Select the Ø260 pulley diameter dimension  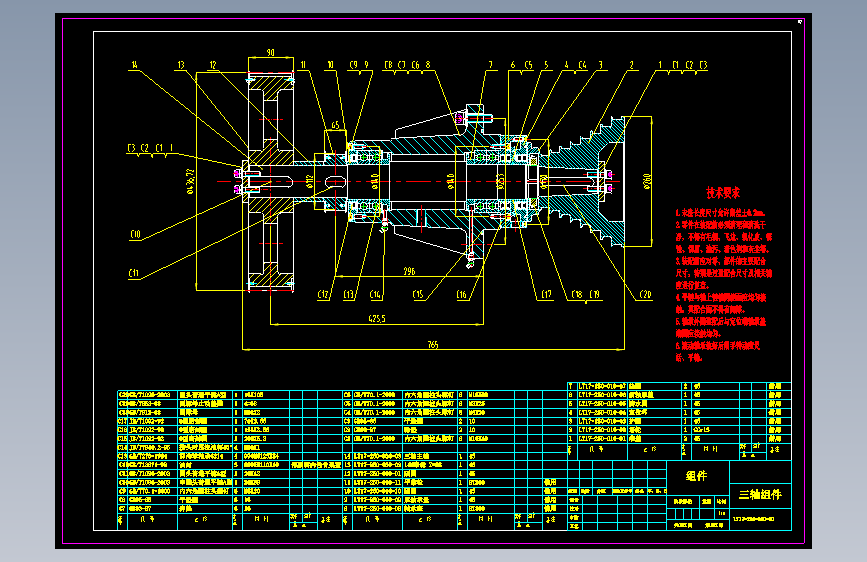tap(647, 181)
